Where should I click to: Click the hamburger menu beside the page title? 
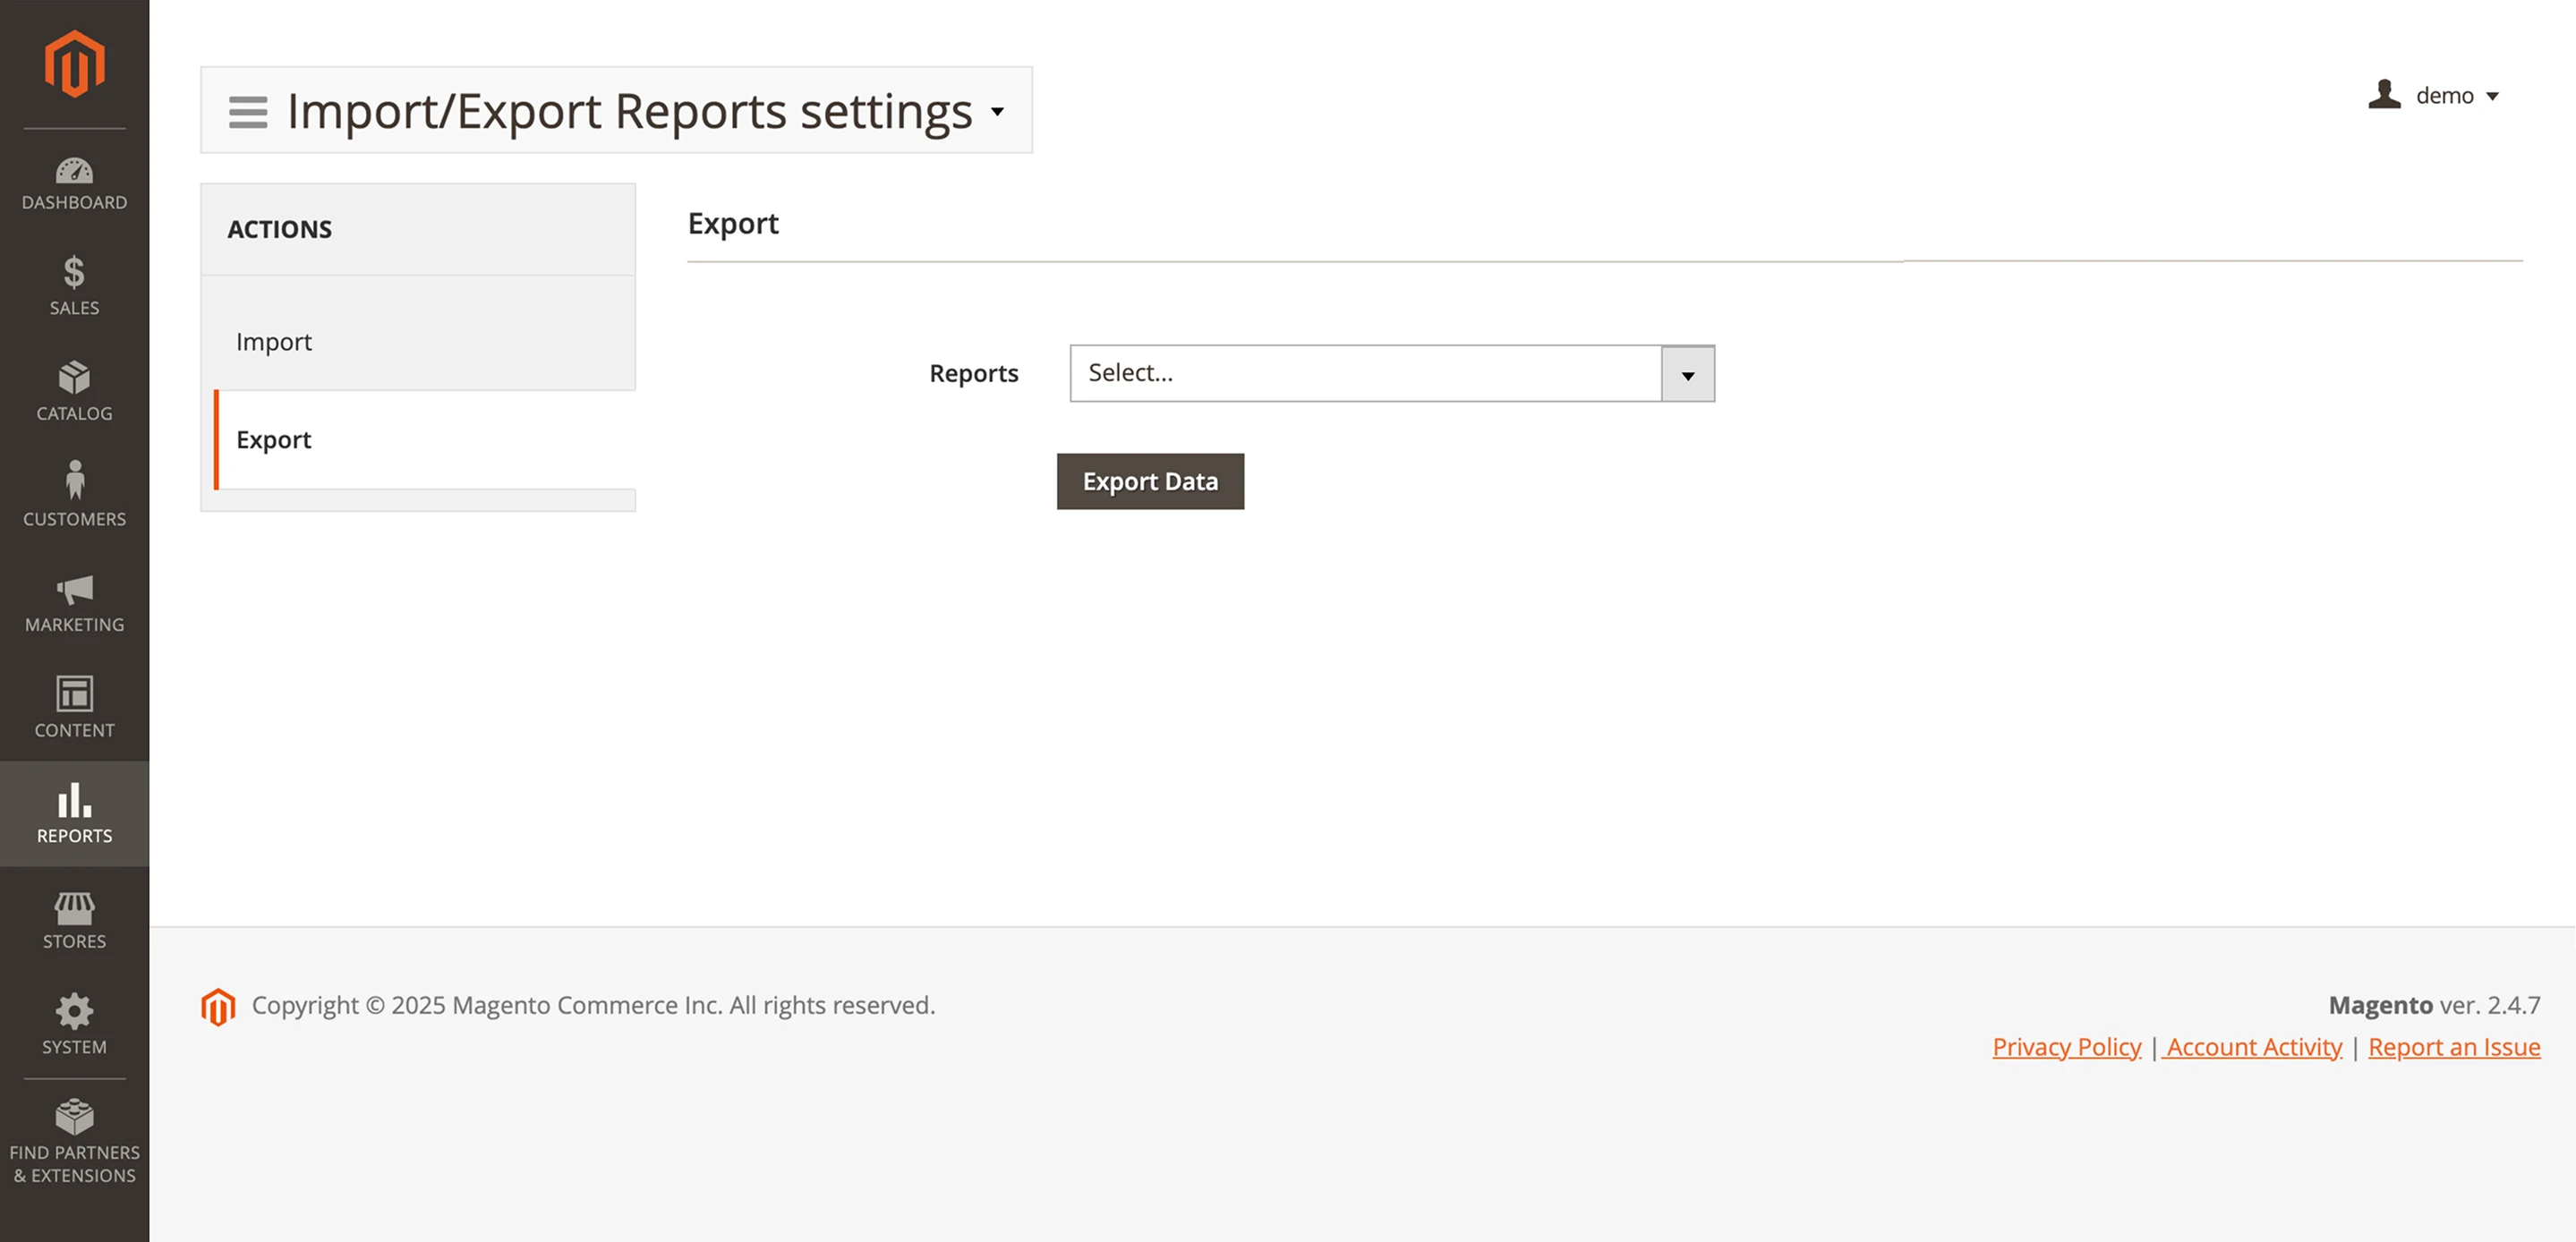tap(247, 111)
